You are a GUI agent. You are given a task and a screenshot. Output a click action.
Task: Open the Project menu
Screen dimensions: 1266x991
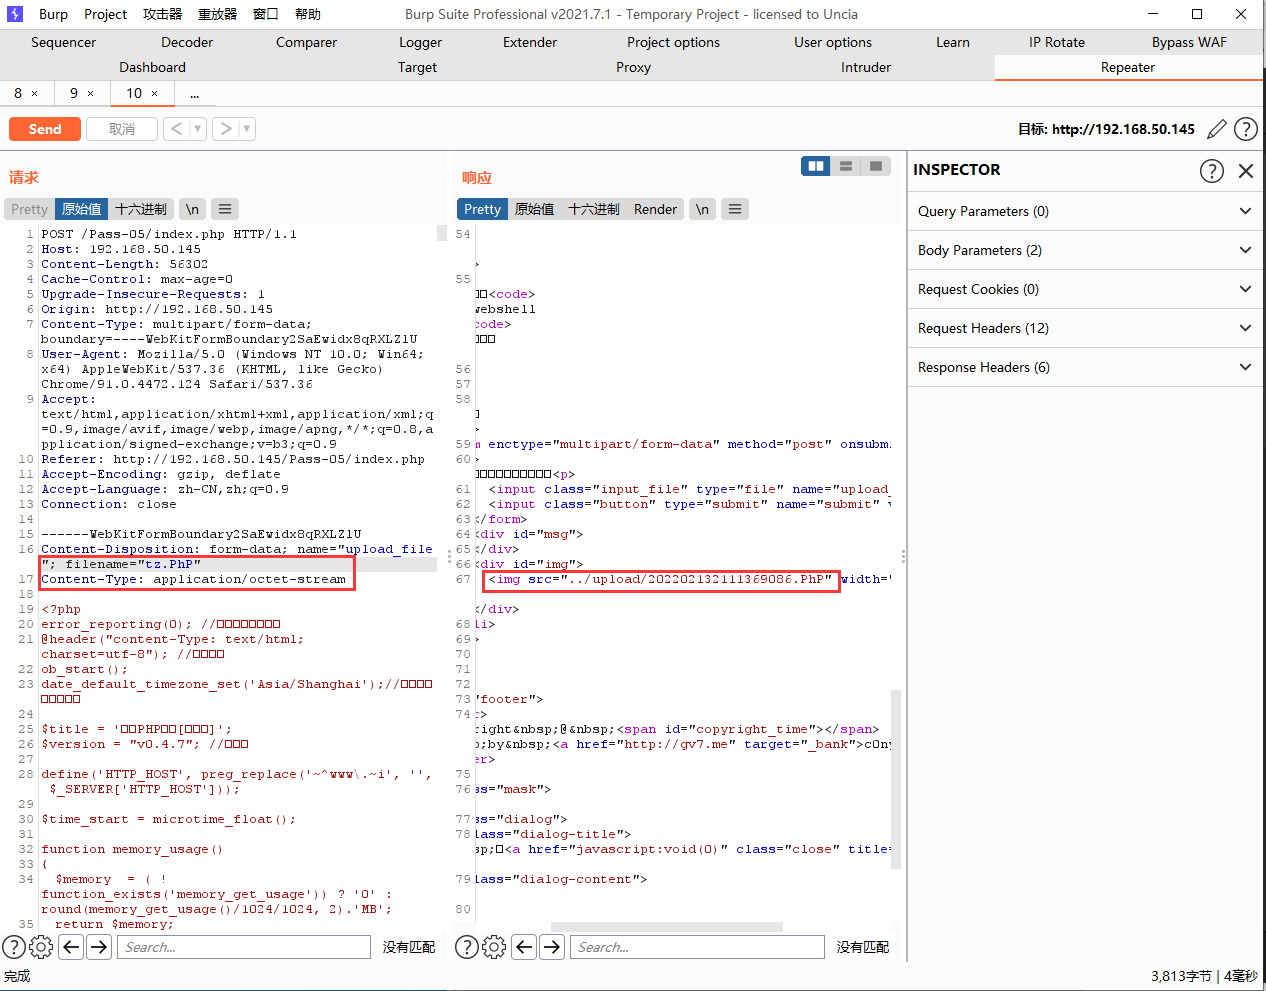[x=105, y=14]
